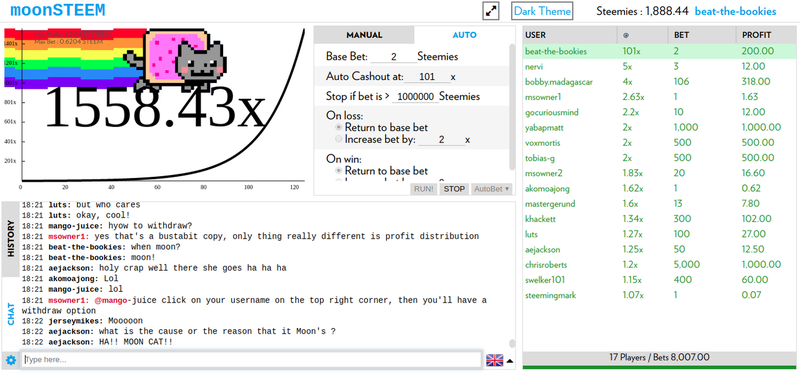Click the Base Bet amount field
800x373 pixels.
tap(394, 57)
